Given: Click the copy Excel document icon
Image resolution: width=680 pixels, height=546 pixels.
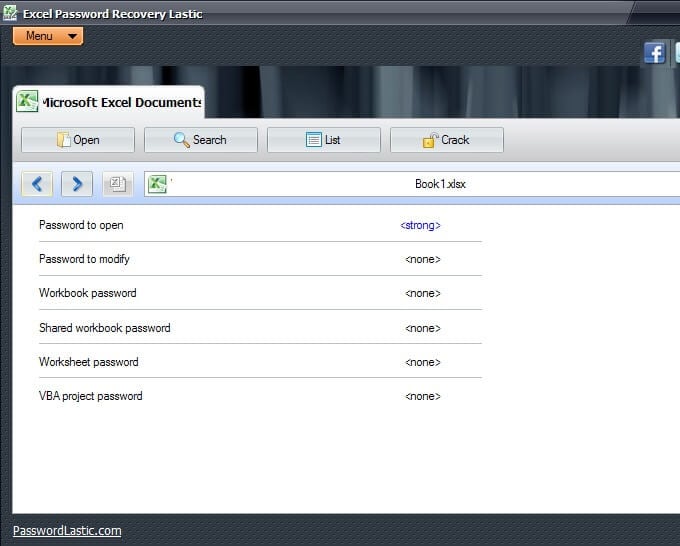Looking at the screenshot, I should (x=118, y=184).
